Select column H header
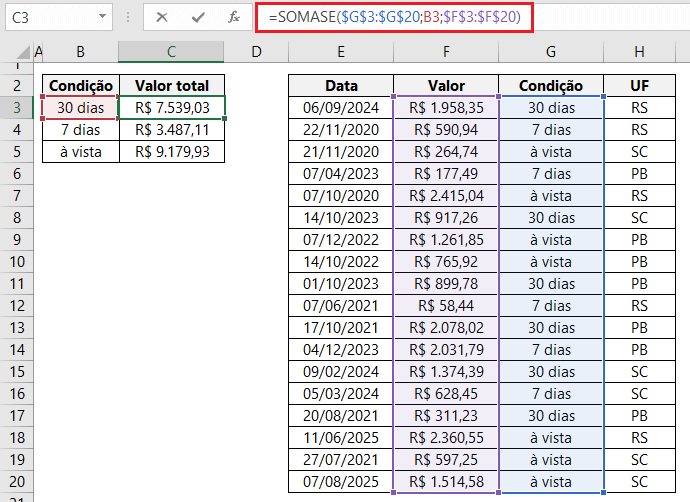690x502 pixels. coord(639,52)
